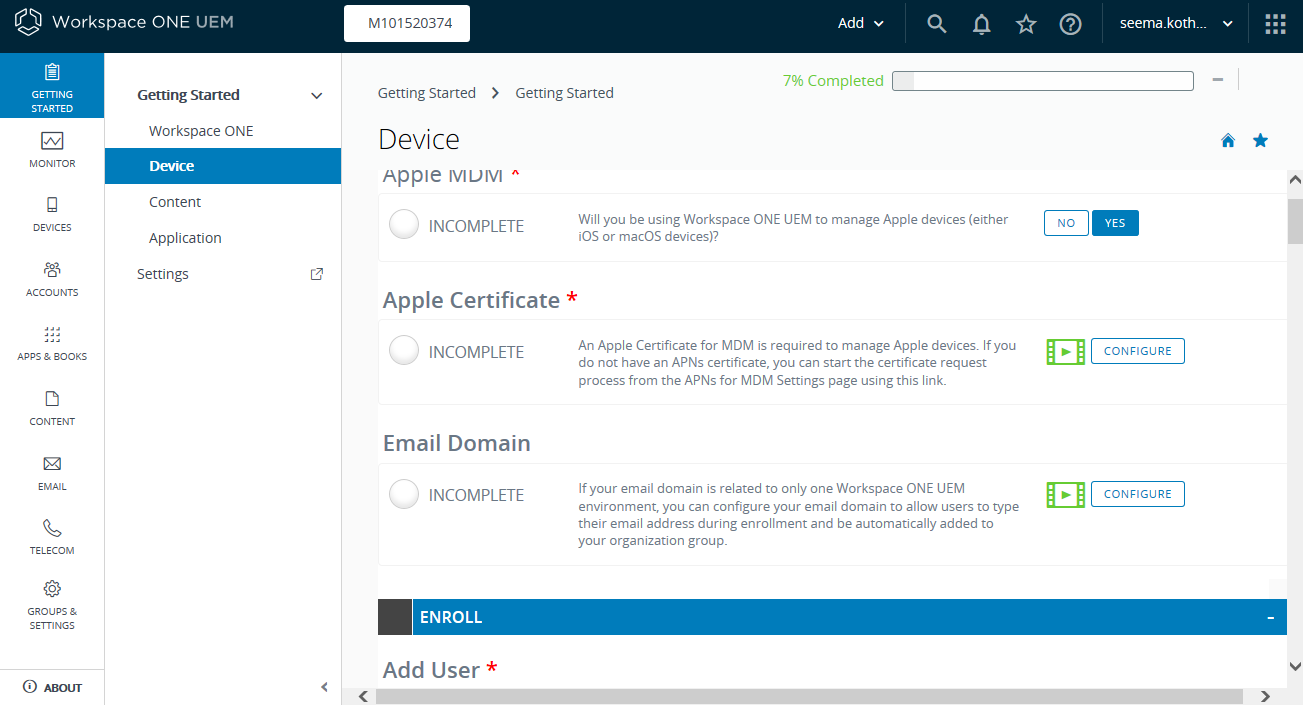The image size is (1303, 705).
Task: Open the M101520374 organization group selector
Action: pos(407,24)
